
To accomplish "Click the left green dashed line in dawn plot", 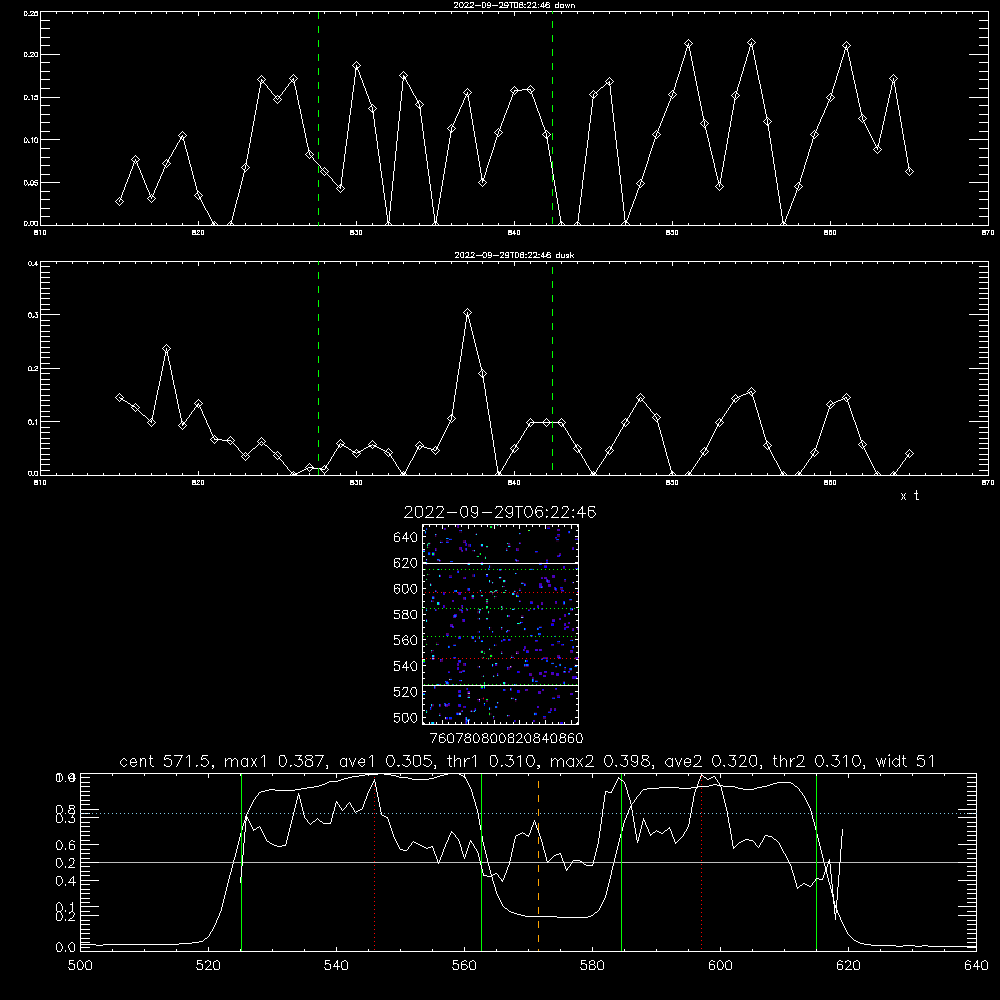I will 318,118.
